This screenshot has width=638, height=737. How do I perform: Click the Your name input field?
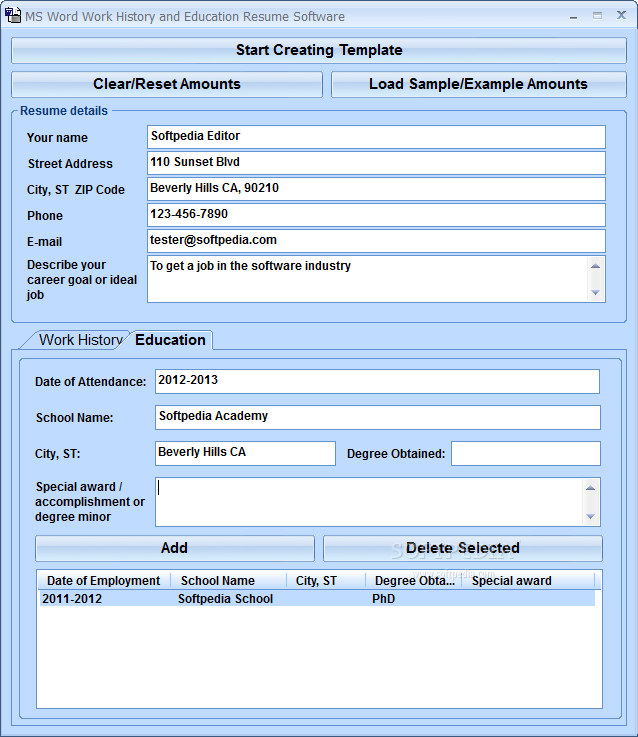376,137
